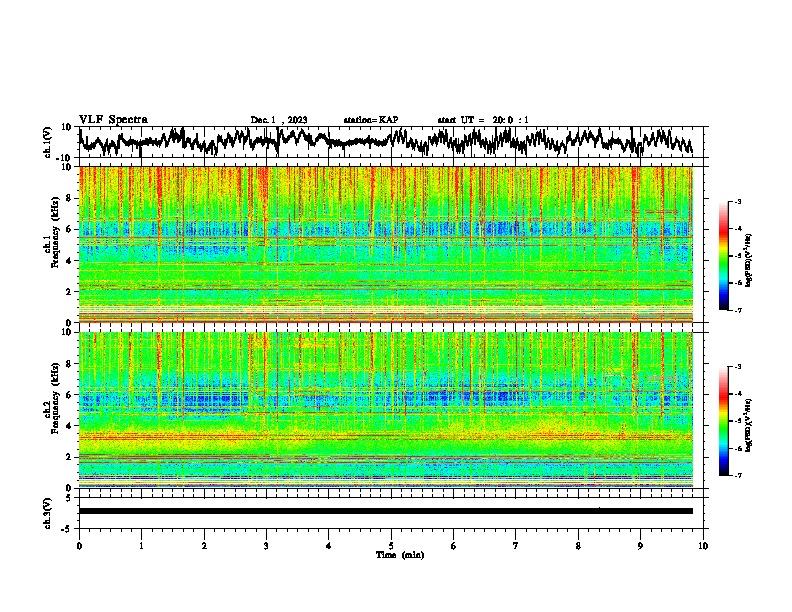Click time axis tick label "9"
The image size is (792, 612).
640,546
